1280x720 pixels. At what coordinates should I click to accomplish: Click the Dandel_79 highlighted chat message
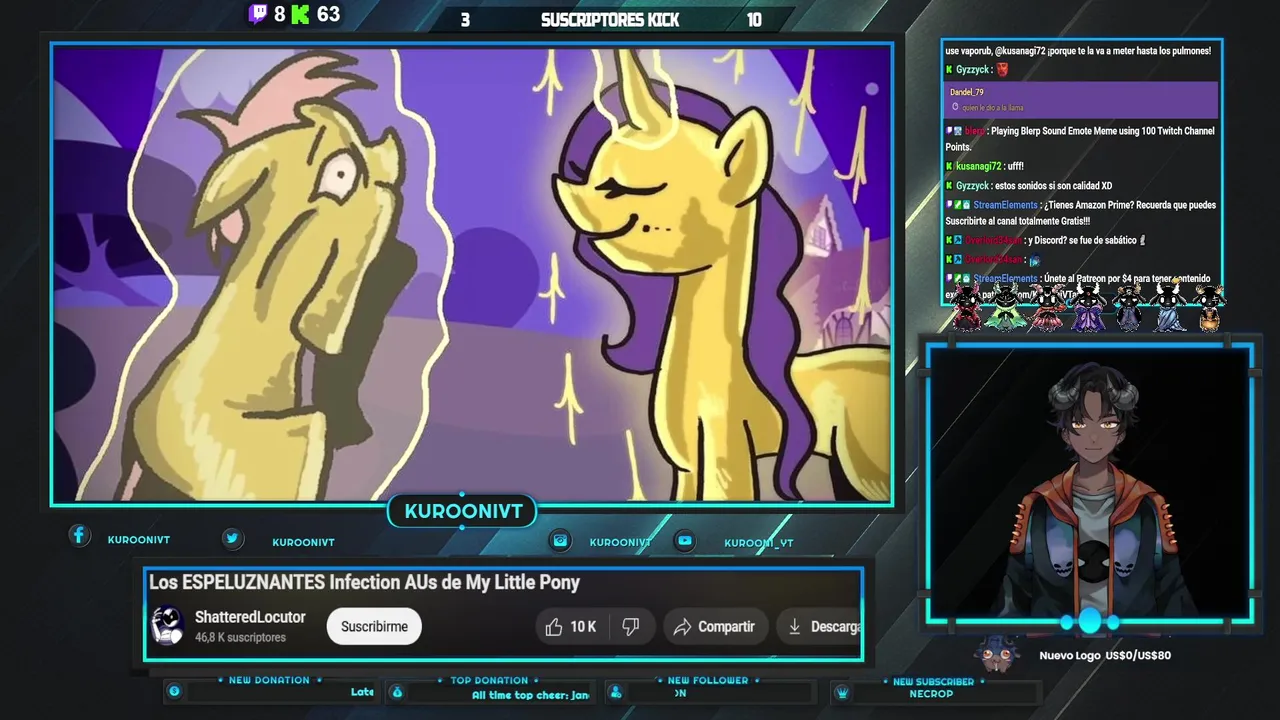click(1081, 99)
